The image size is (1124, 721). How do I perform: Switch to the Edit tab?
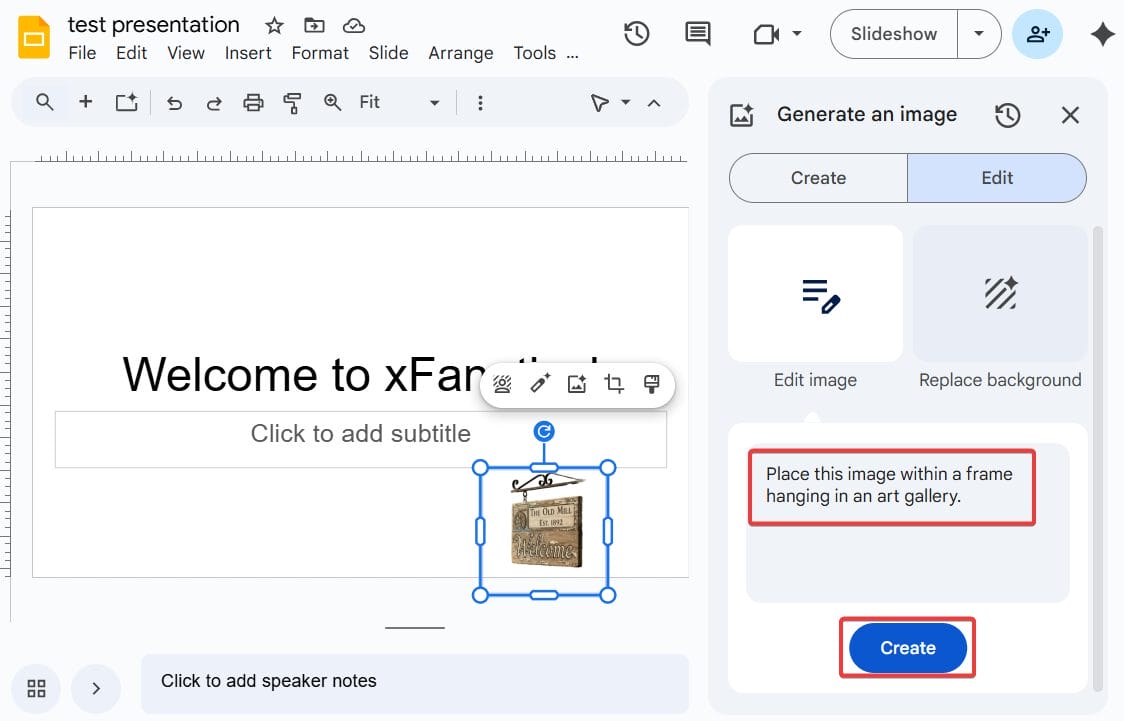[x=996, y=177]
